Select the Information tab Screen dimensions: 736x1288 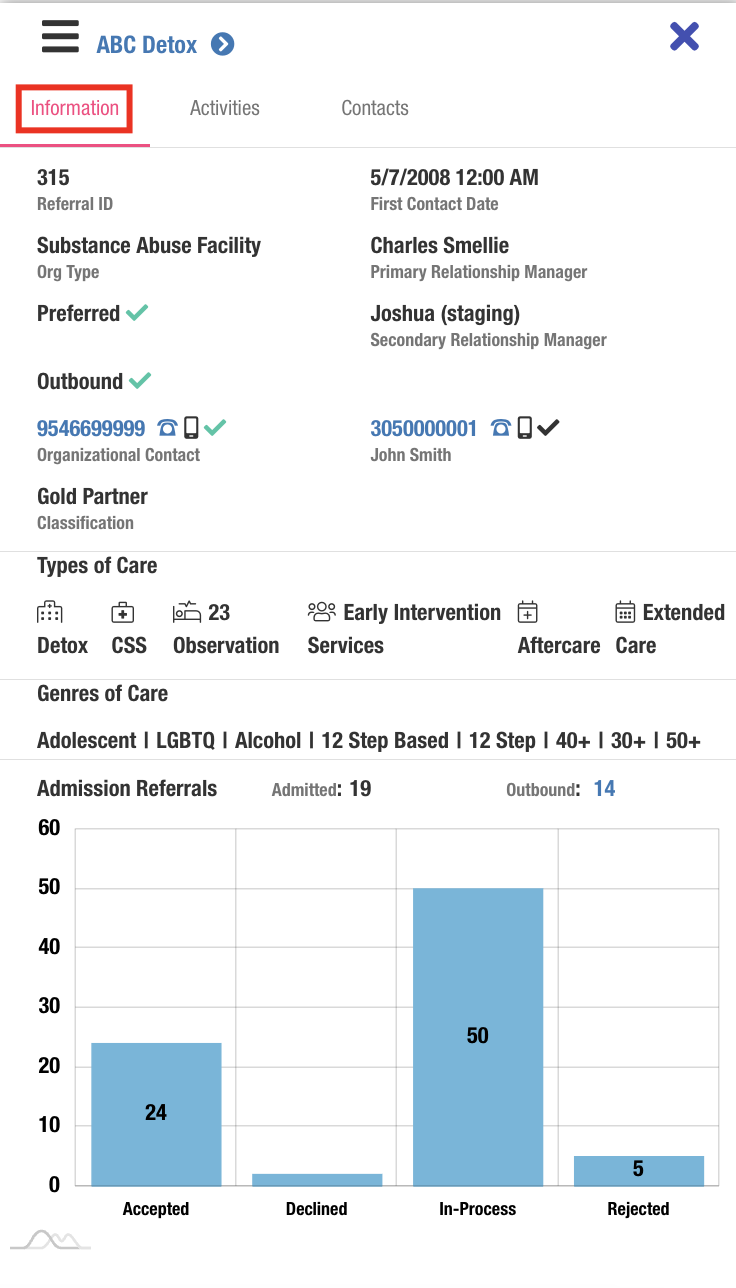click(75, 108)
